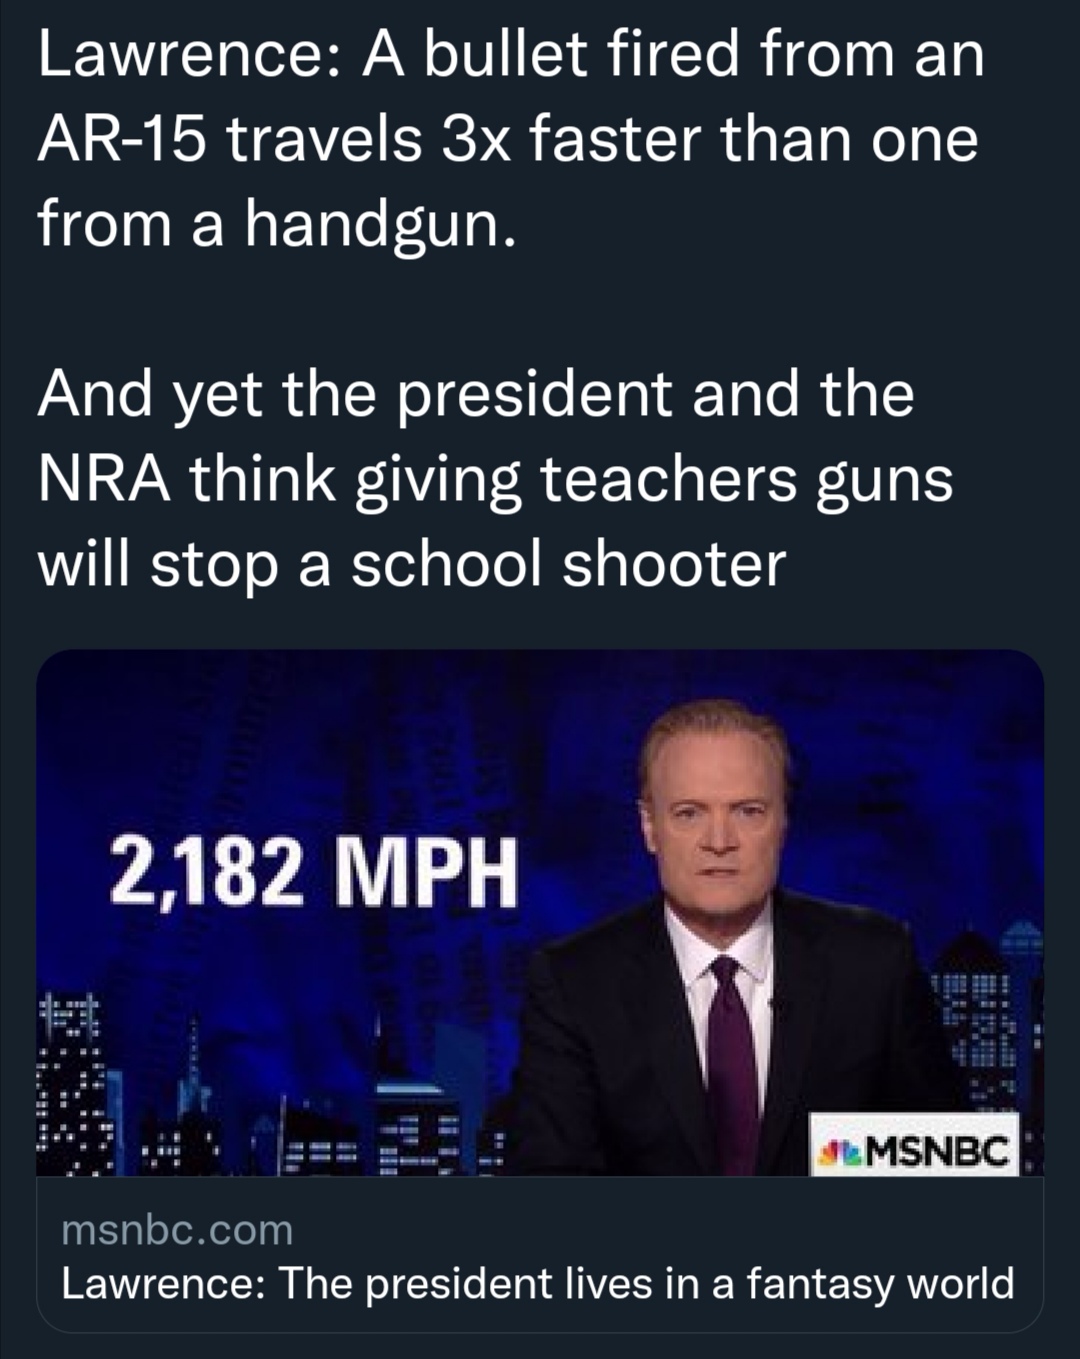Viewport: 1080px width, 1359px height.
Task: Open the MSNBC link card thumbnail image
Action: [540, 912]
